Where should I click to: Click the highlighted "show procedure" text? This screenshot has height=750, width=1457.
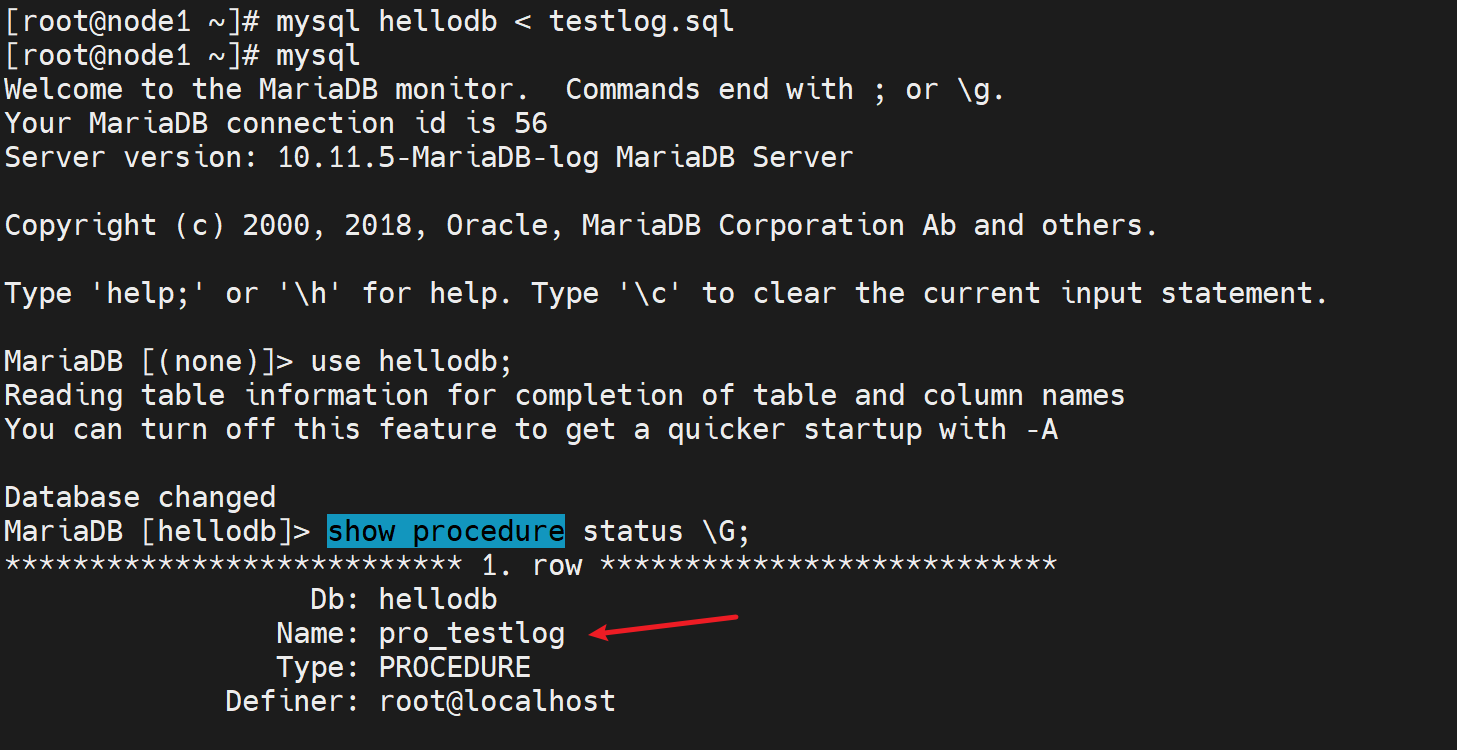[446, 531]
